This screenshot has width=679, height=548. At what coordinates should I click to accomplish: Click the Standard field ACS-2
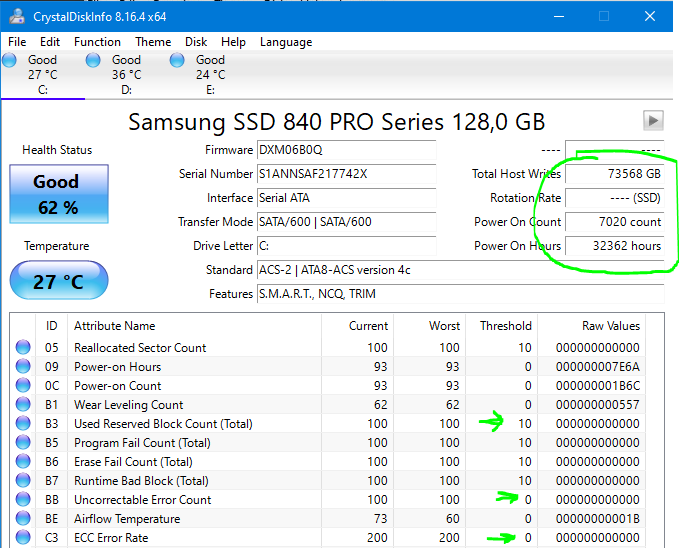[x=460, y=270]
